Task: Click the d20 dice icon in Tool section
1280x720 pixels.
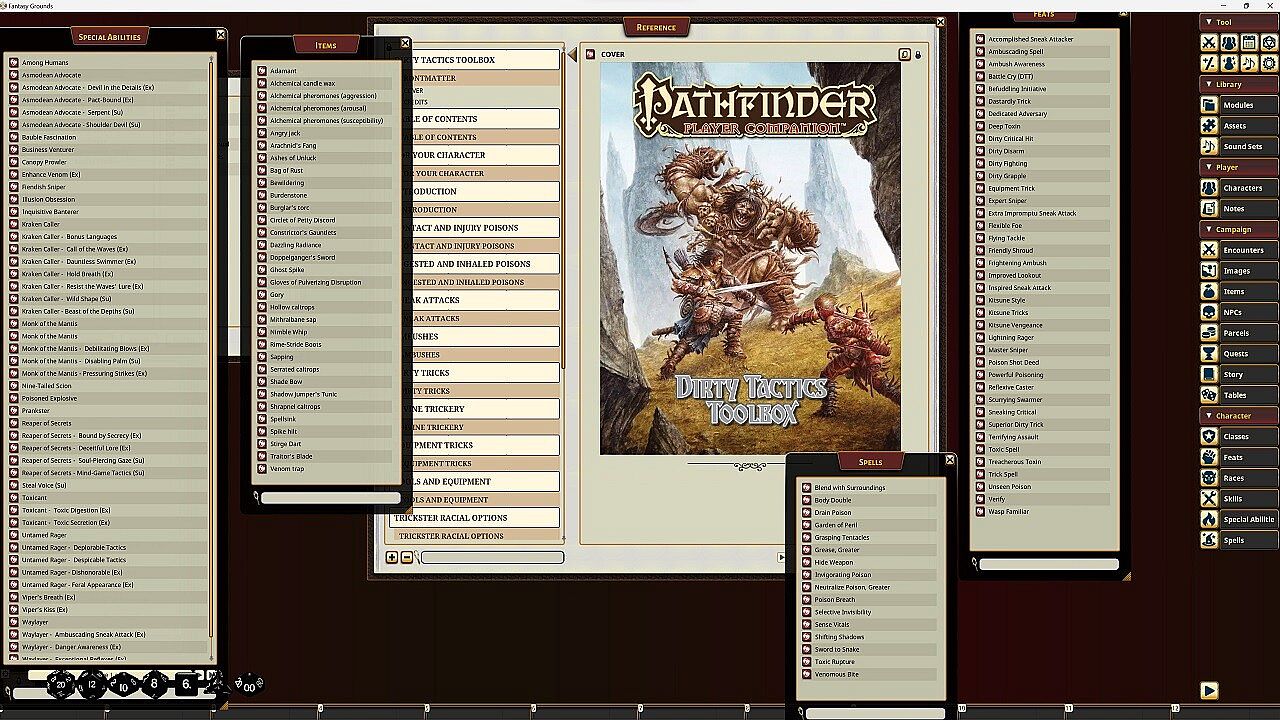Action: (1269, 42)
